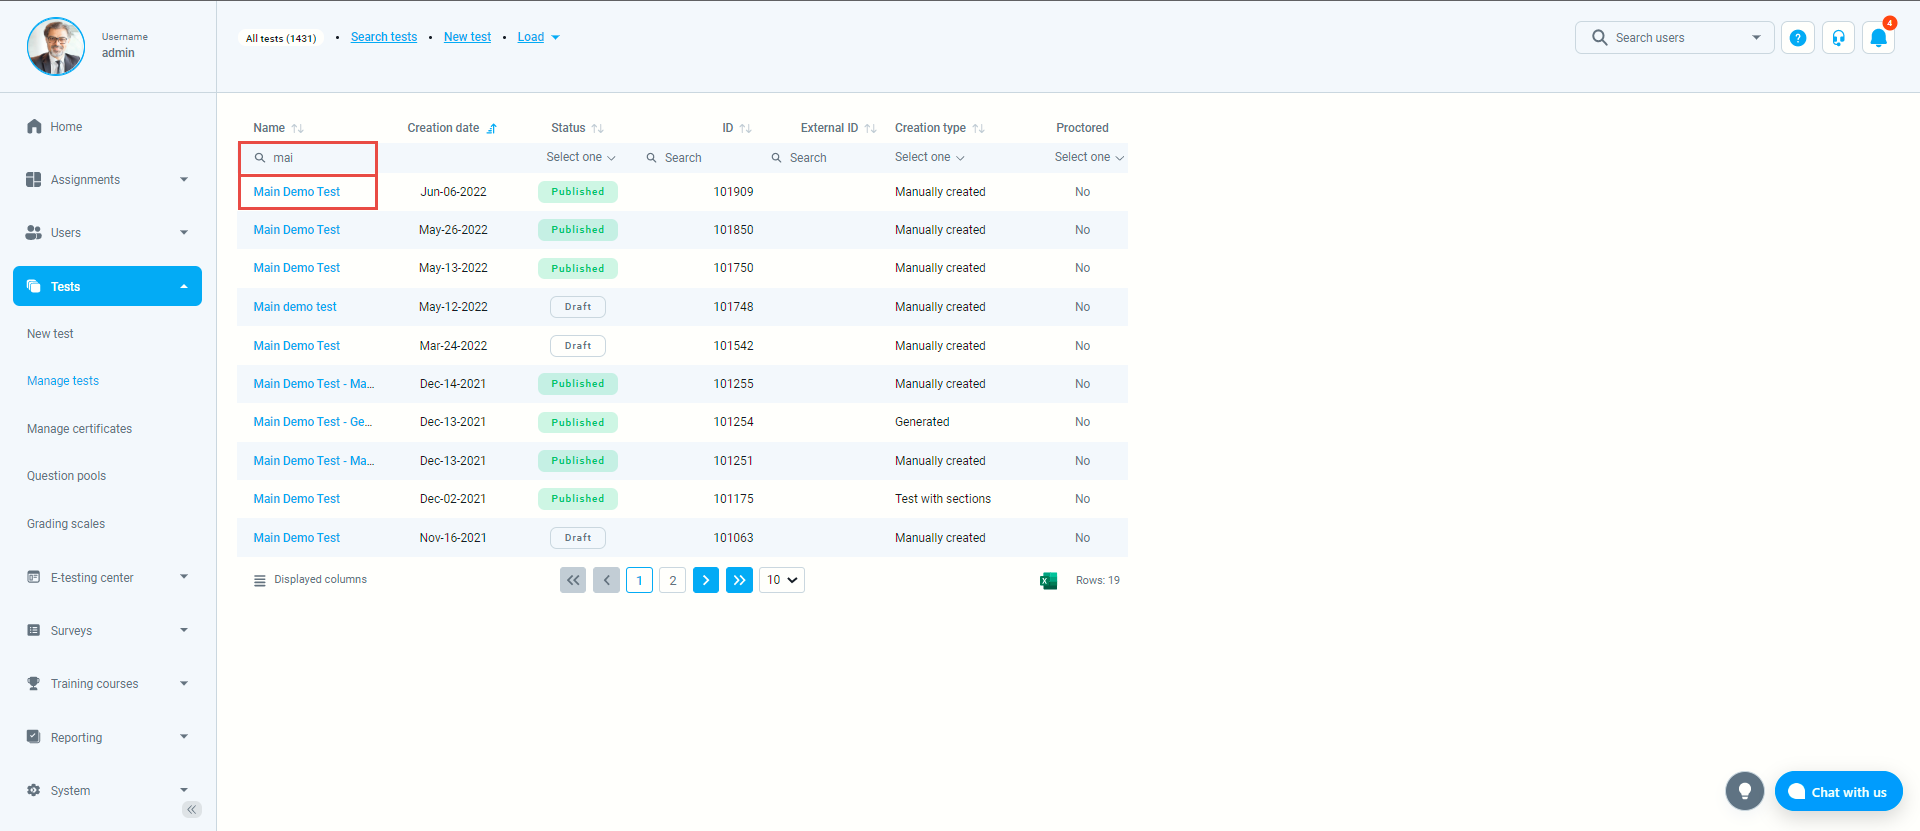Click Test with sections cell
The height and width of the screenshot is (831, 1920).
[943, 499]
